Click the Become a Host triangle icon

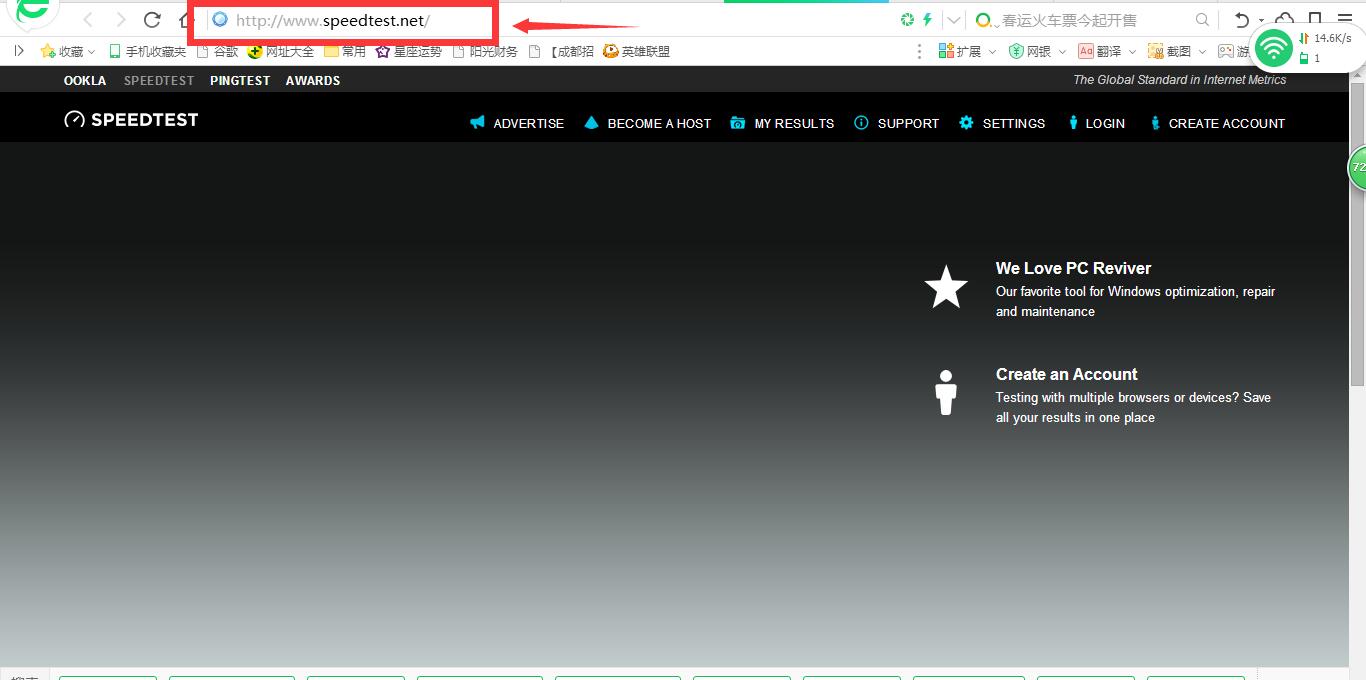(591, 123)
